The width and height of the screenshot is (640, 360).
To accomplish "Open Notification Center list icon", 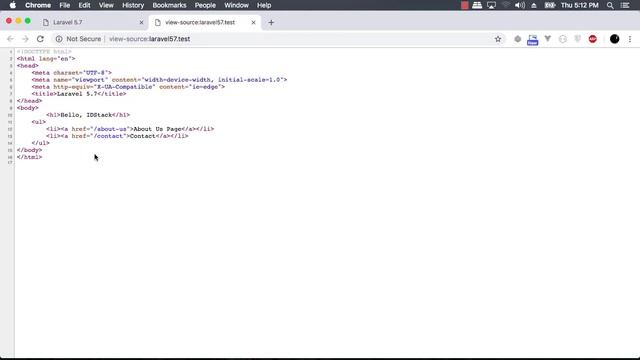I will click(x=625, y=5).
